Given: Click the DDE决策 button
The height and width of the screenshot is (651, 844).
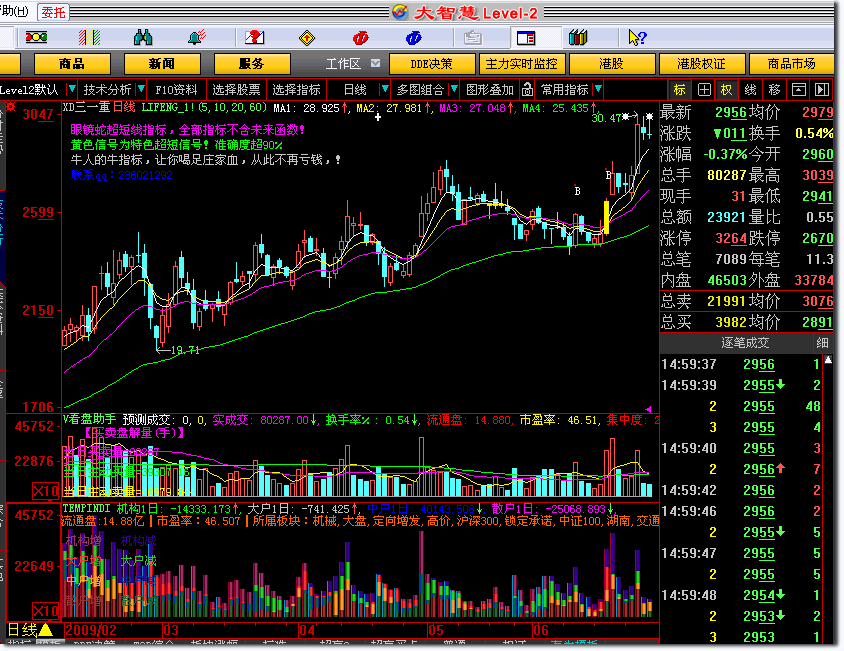Looking at the screenshot, I should 432,64.
